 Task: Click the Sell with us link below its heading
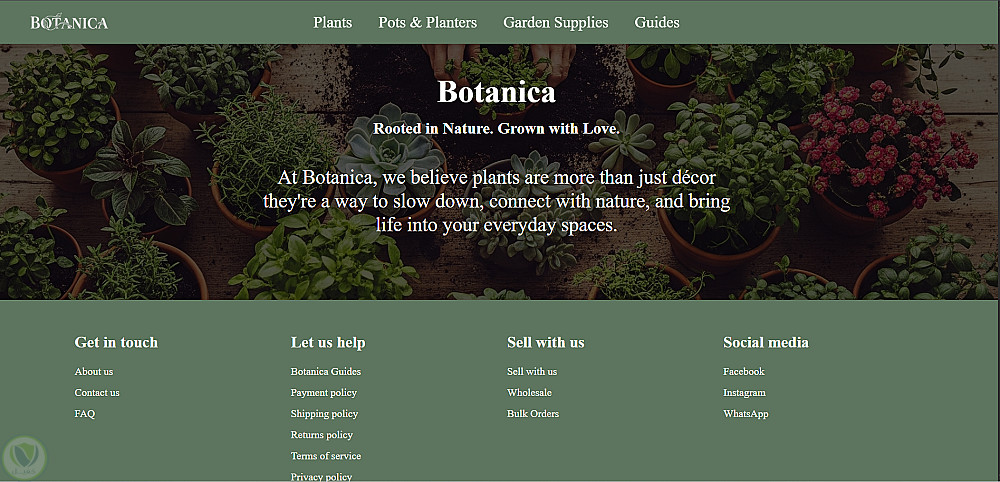(x=532, y=372)
